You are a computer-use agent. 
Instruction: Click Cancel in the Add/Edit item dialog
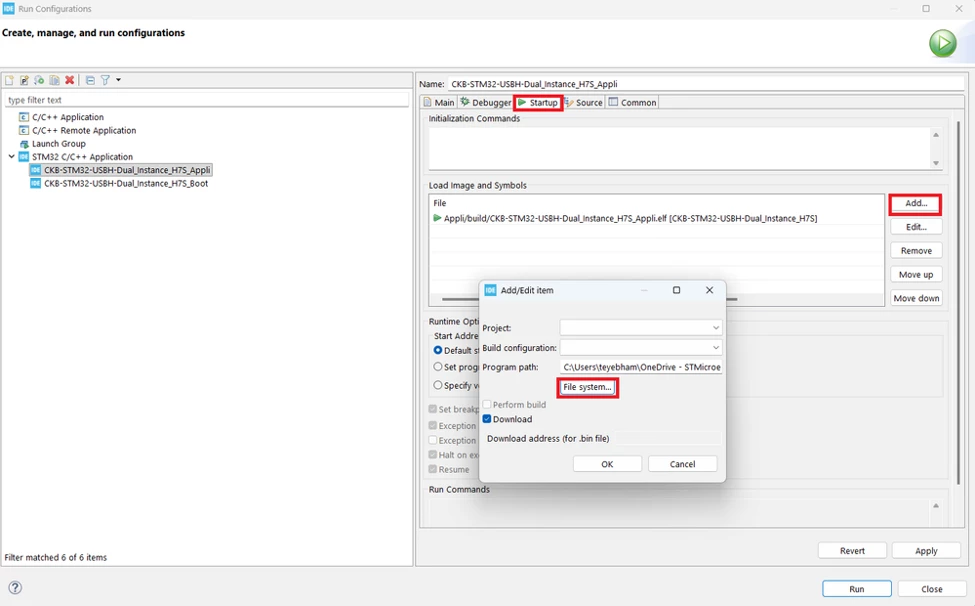point(682,464)
